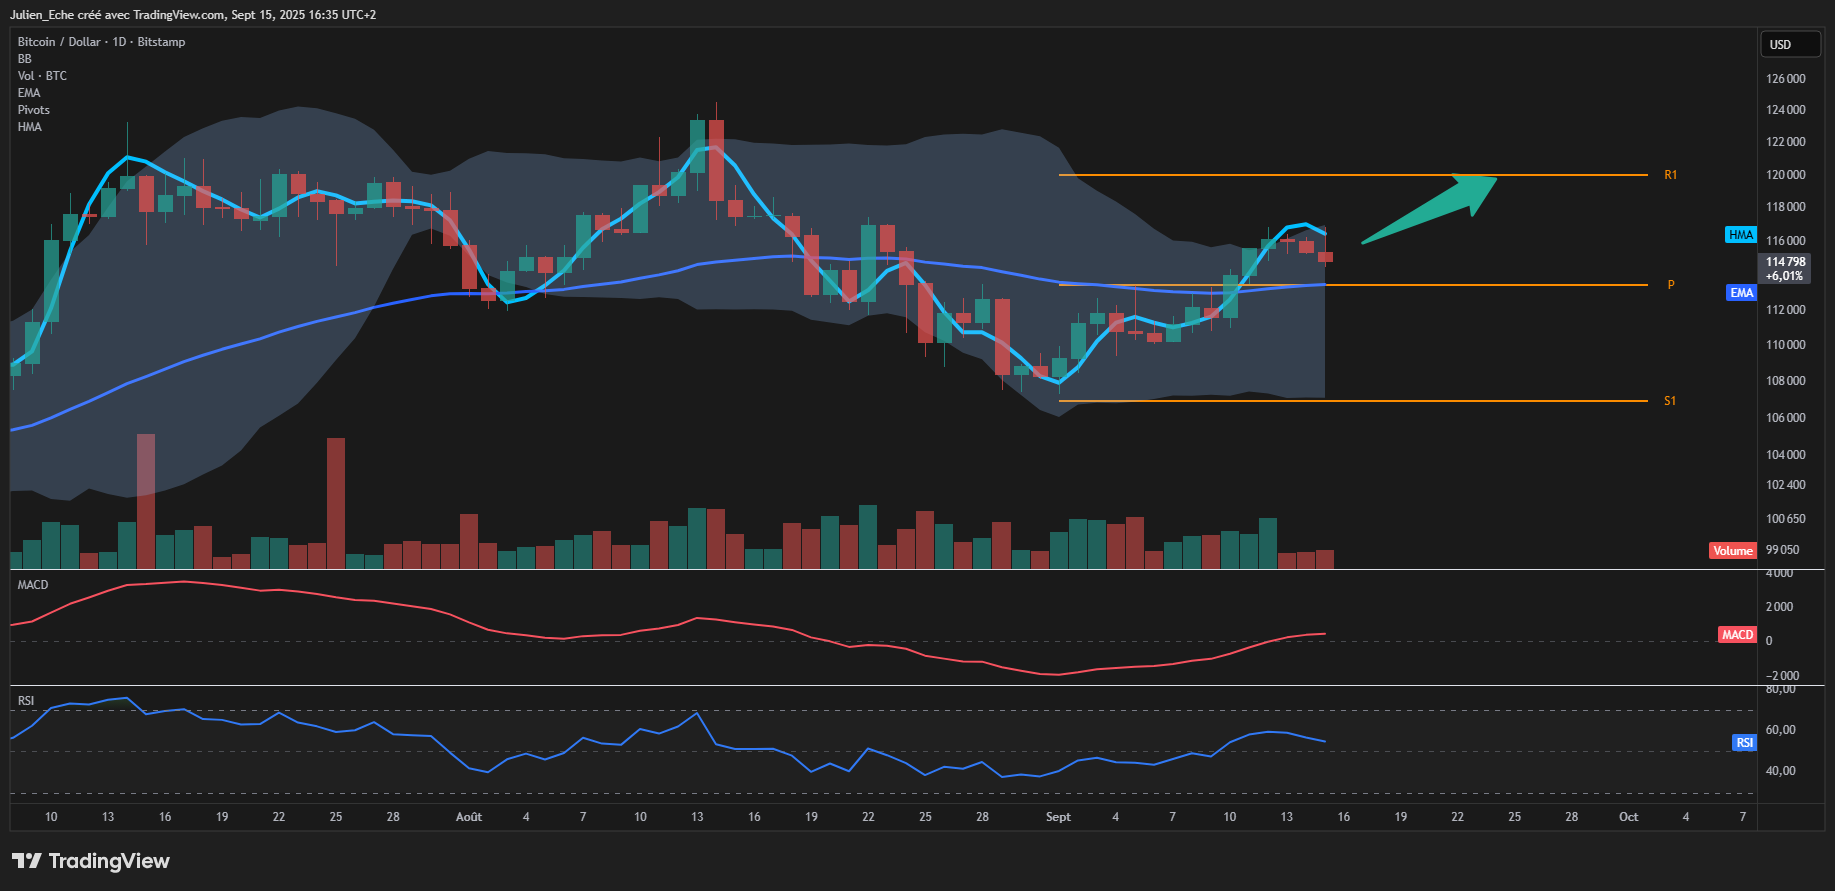1835x891 pixels.
Task: Open the USD currency selector
Action: (1790, 45)
